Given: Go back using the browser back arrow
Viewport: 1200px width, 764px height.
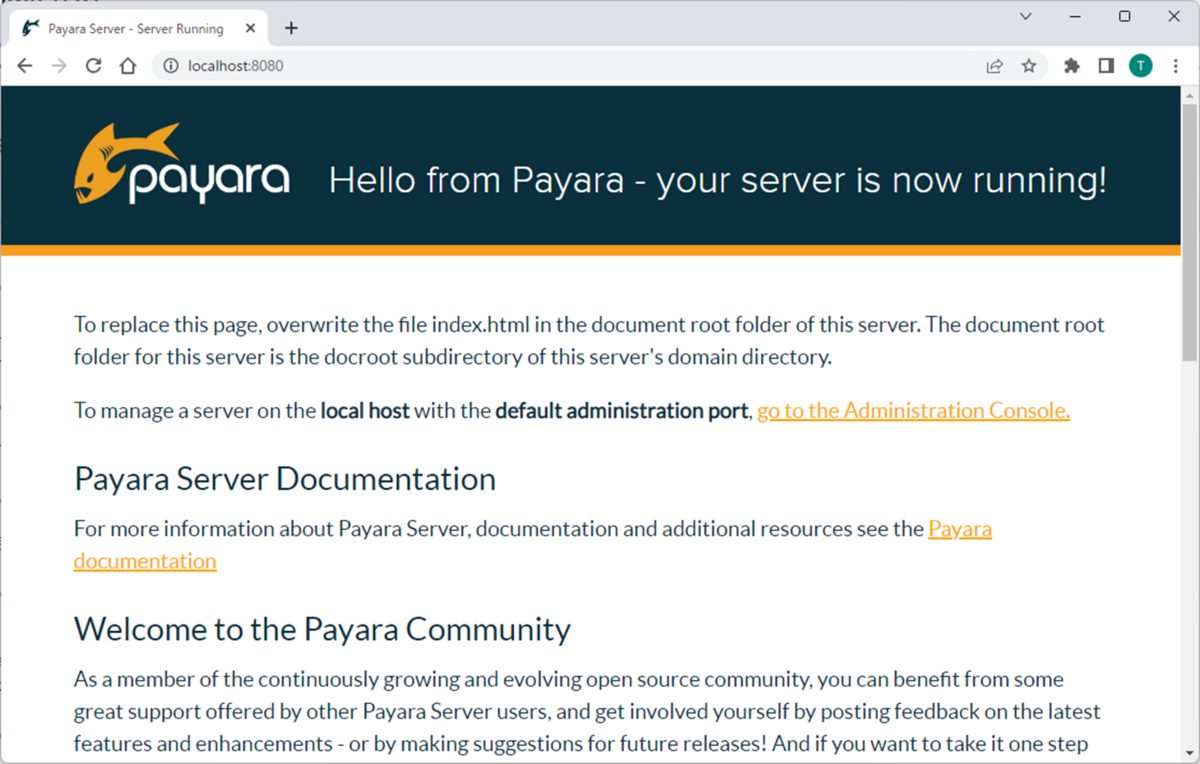Looking at the screenshot, I should pos(25,66).
